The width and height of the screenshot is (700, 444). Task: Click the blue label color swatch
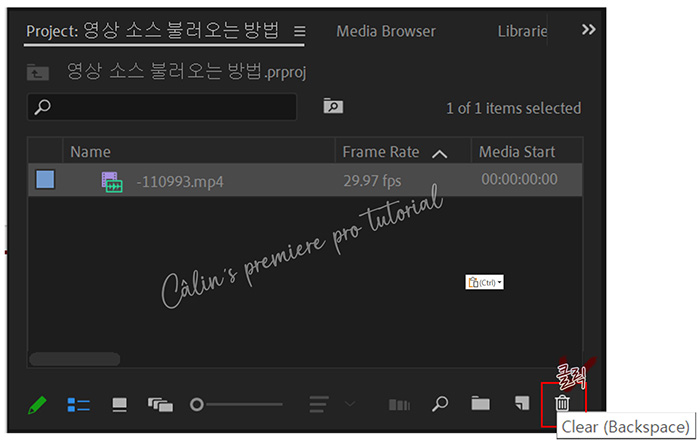[x=45, y=179]
